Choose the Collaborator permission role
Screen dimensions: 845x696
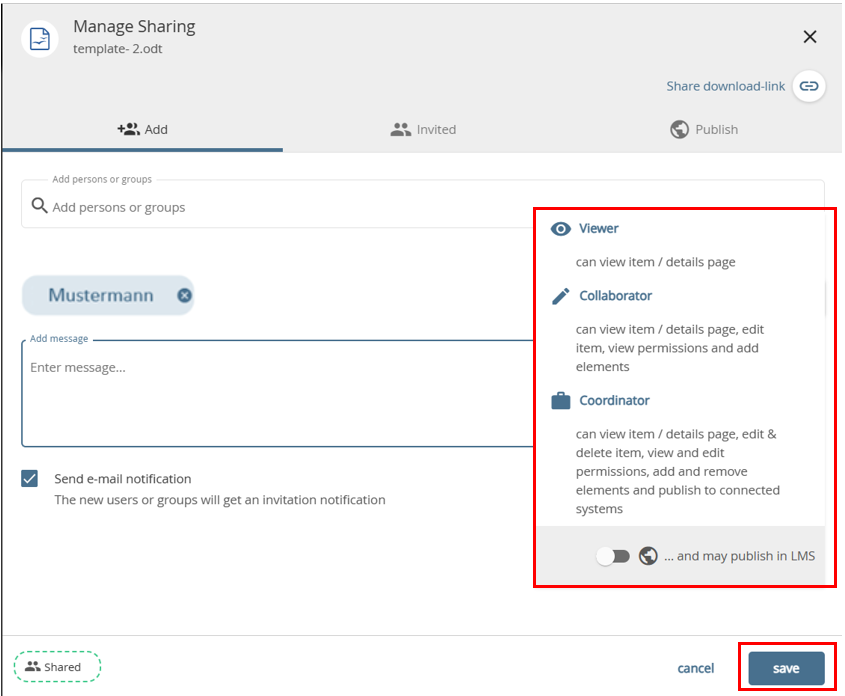click(615, 296)
